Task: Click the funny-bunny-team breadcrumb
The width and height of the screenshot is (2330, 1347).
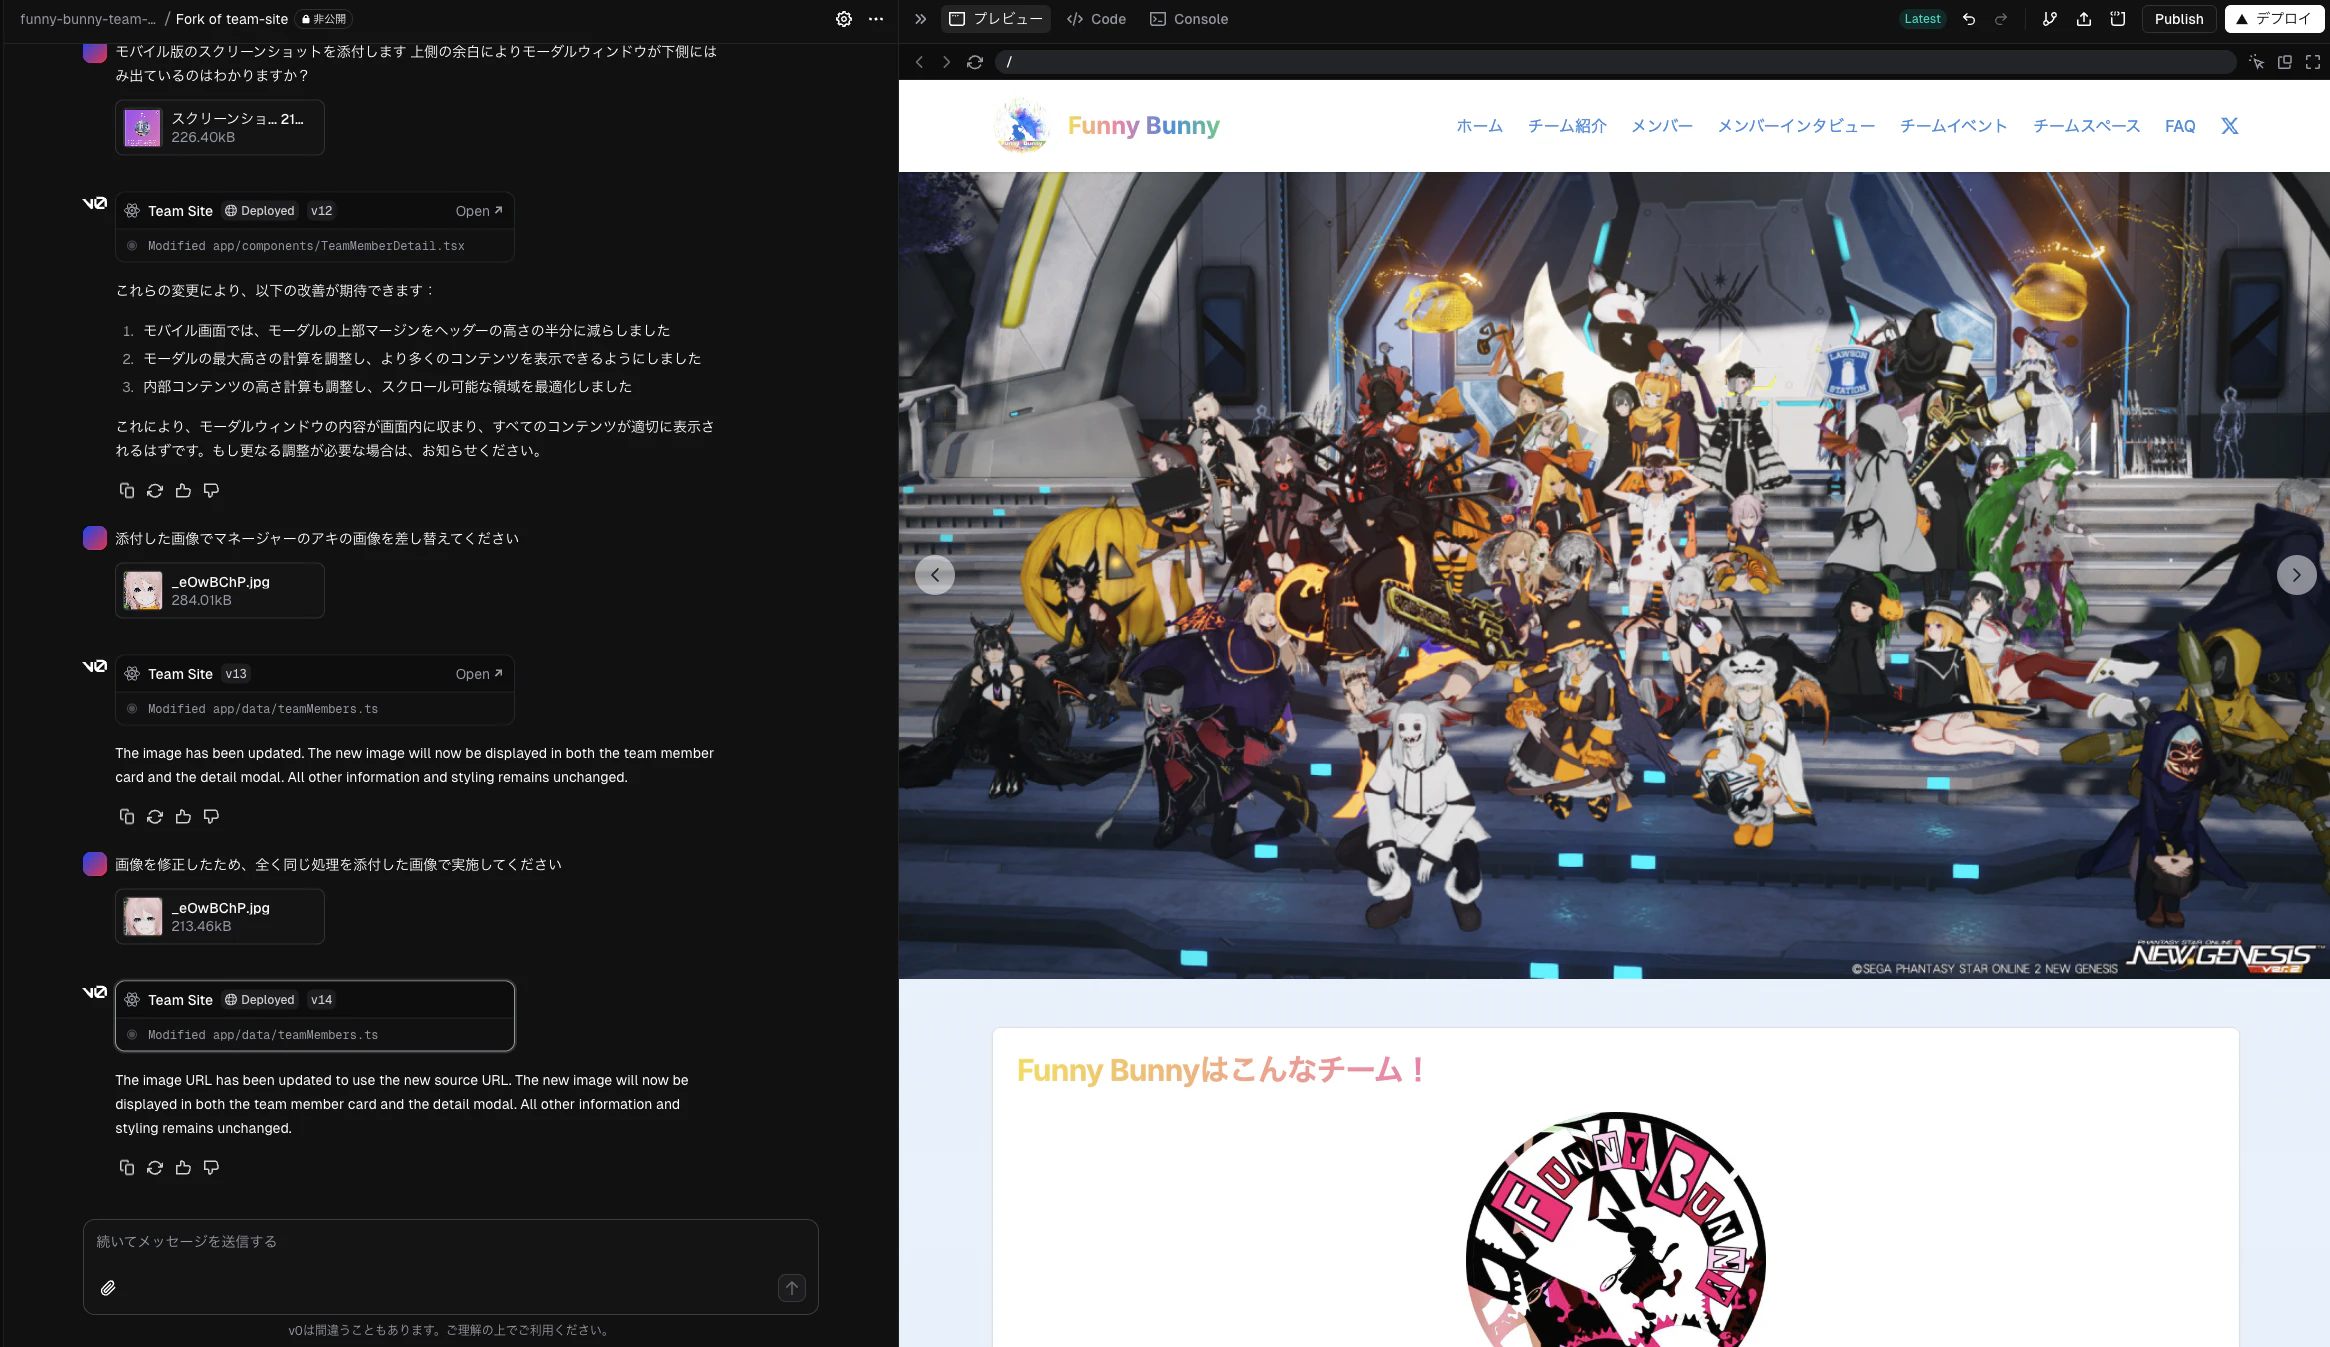Action: tap(88, 19)
